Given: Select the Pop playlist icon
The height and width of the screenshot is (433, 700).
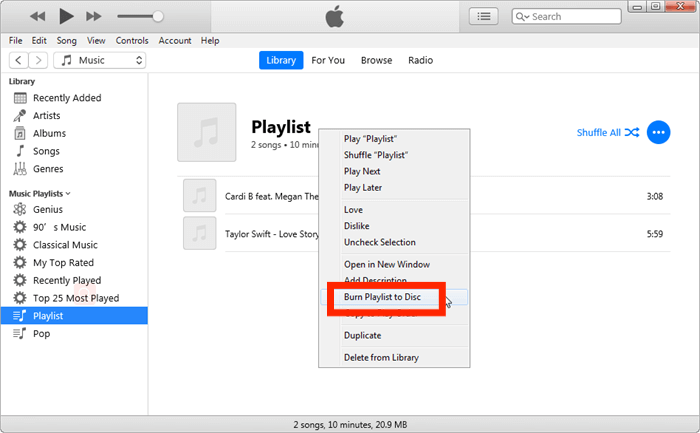Looking at the screenshot, I should [20, 333].
